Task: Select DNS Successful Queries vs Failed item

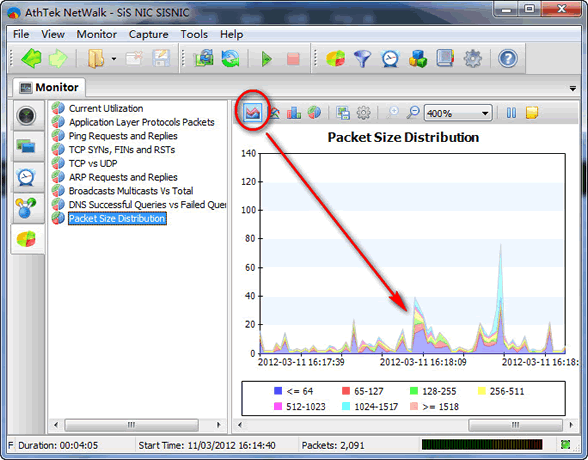Action: [147, 205]
